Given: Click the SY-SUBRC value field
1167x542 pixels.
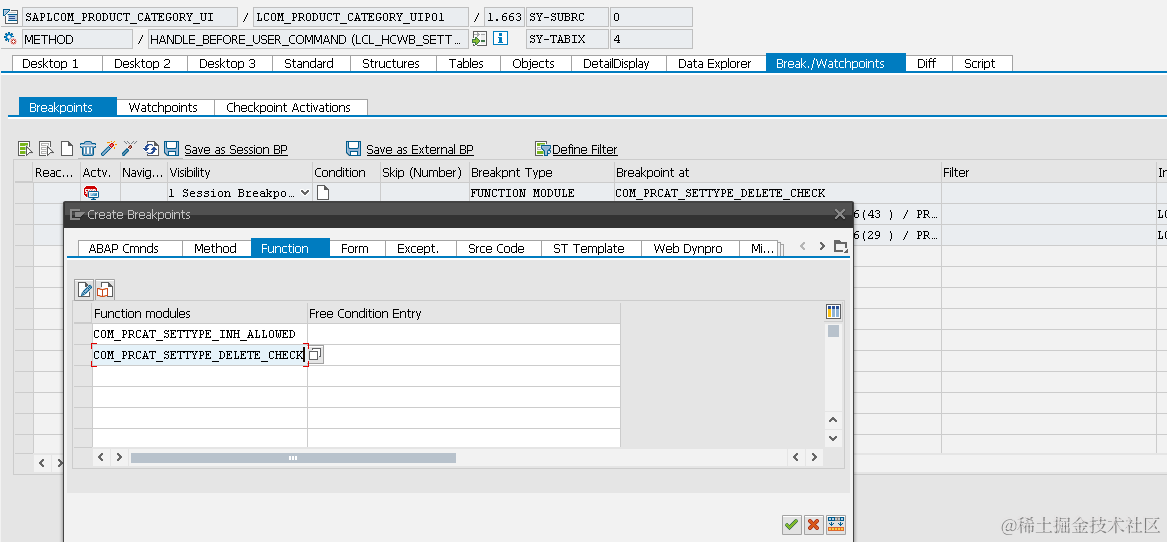Looking at the screenshot, I should (651, 16).
